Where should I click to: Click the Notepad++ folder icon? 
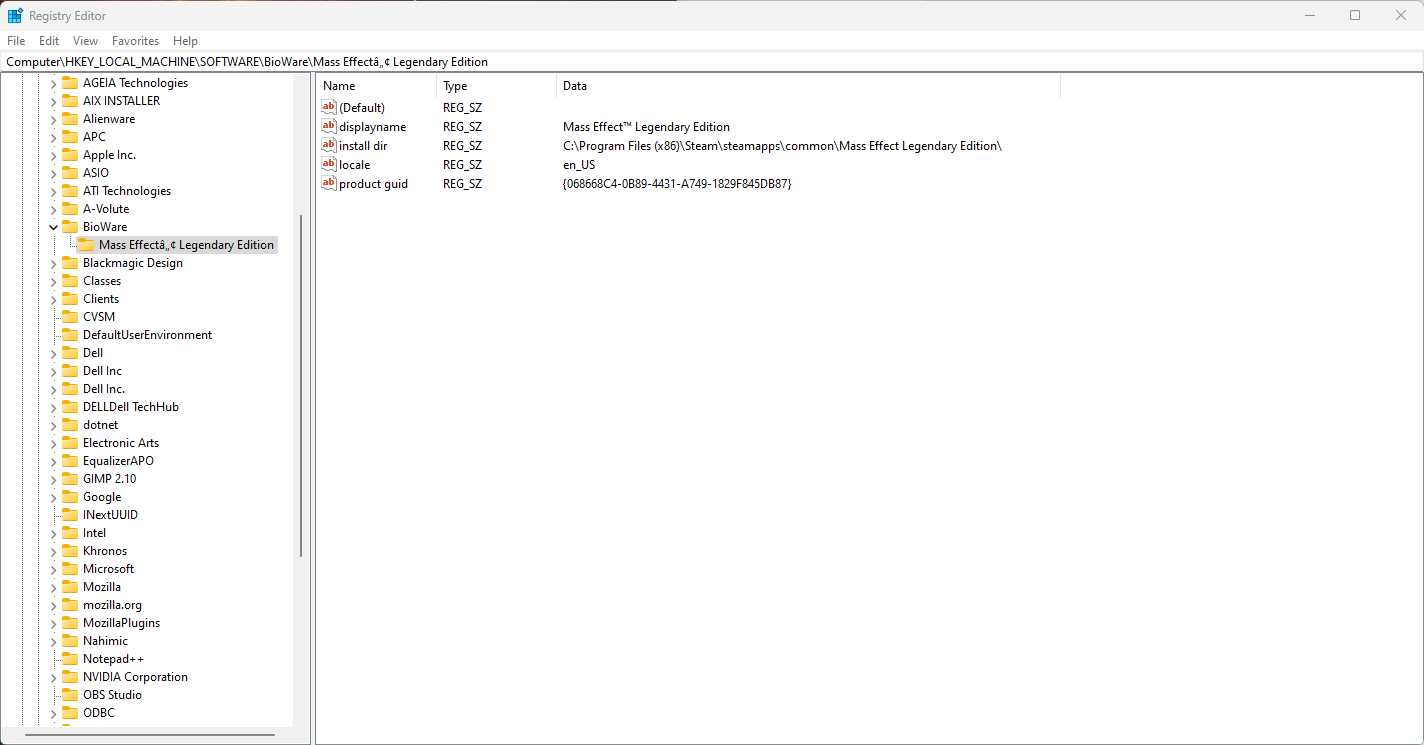(70, 659)
